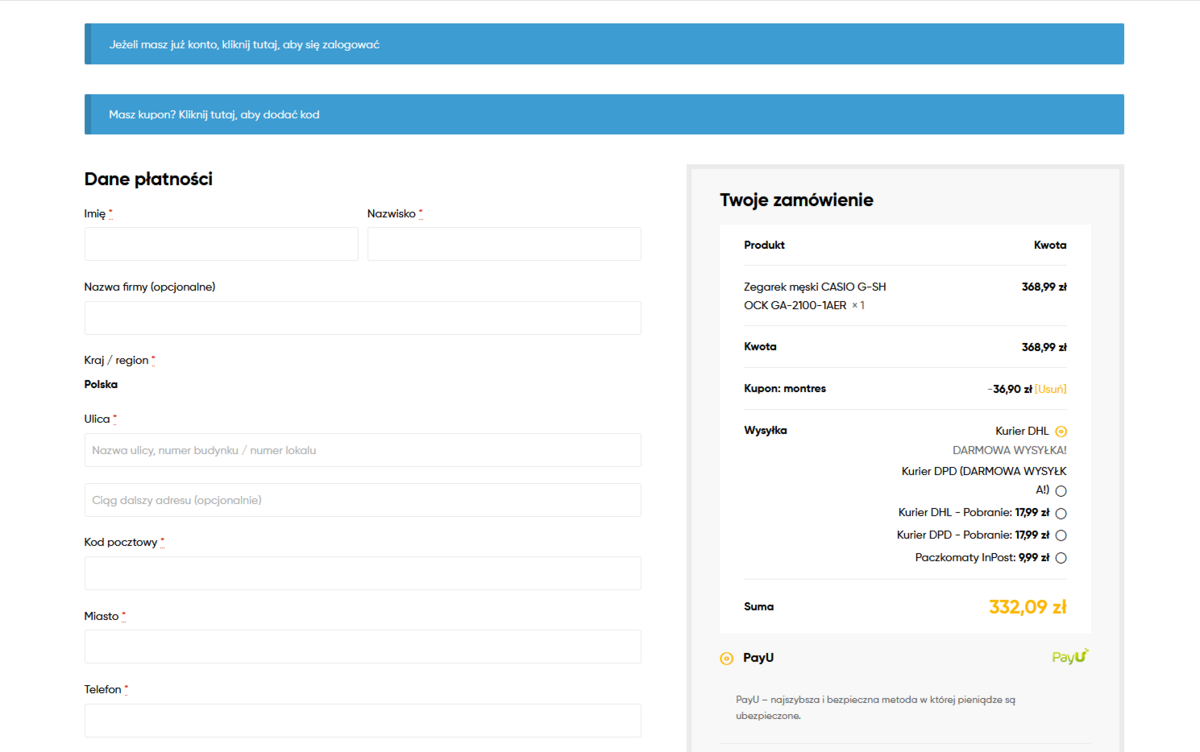Viewport: 1200px width, 752px height.
Task: Click into the Nazwisko field
Action: click(504, 244)
